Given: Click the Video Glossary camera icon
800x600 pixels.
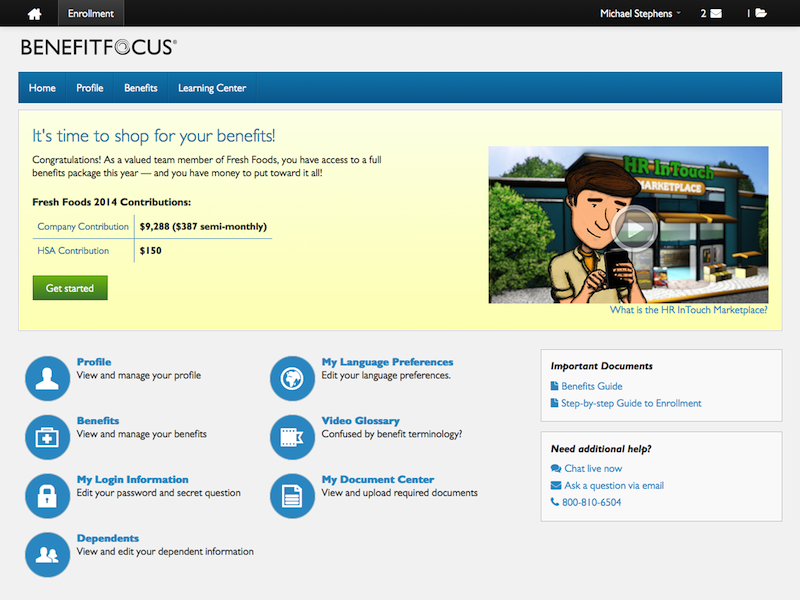Looking at the screenshot, I should [292, 437].
